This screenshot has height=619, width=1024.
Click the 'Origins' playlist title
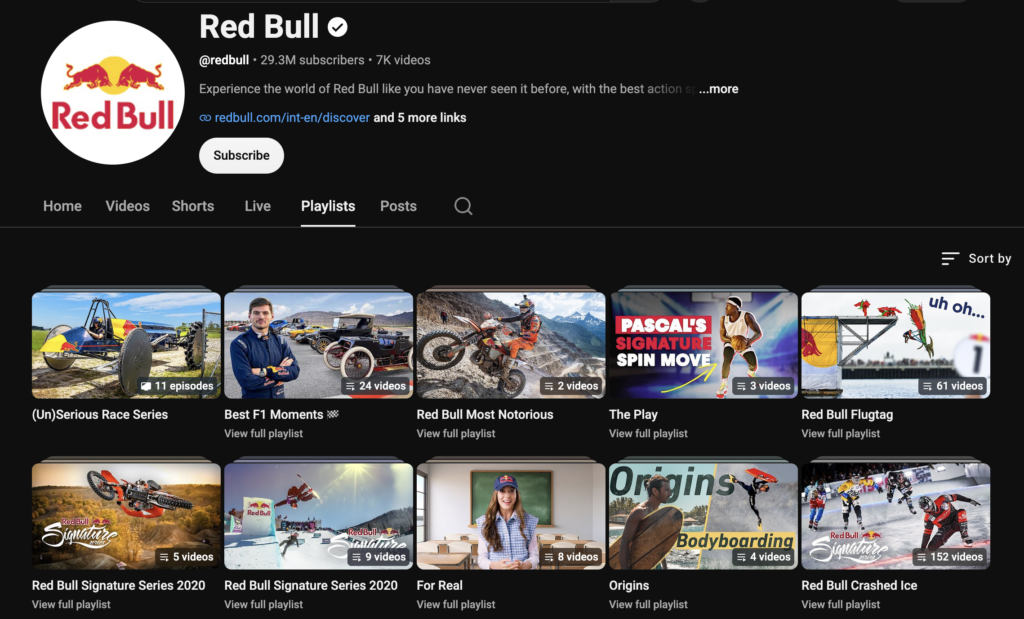click(x=629, y=586)
